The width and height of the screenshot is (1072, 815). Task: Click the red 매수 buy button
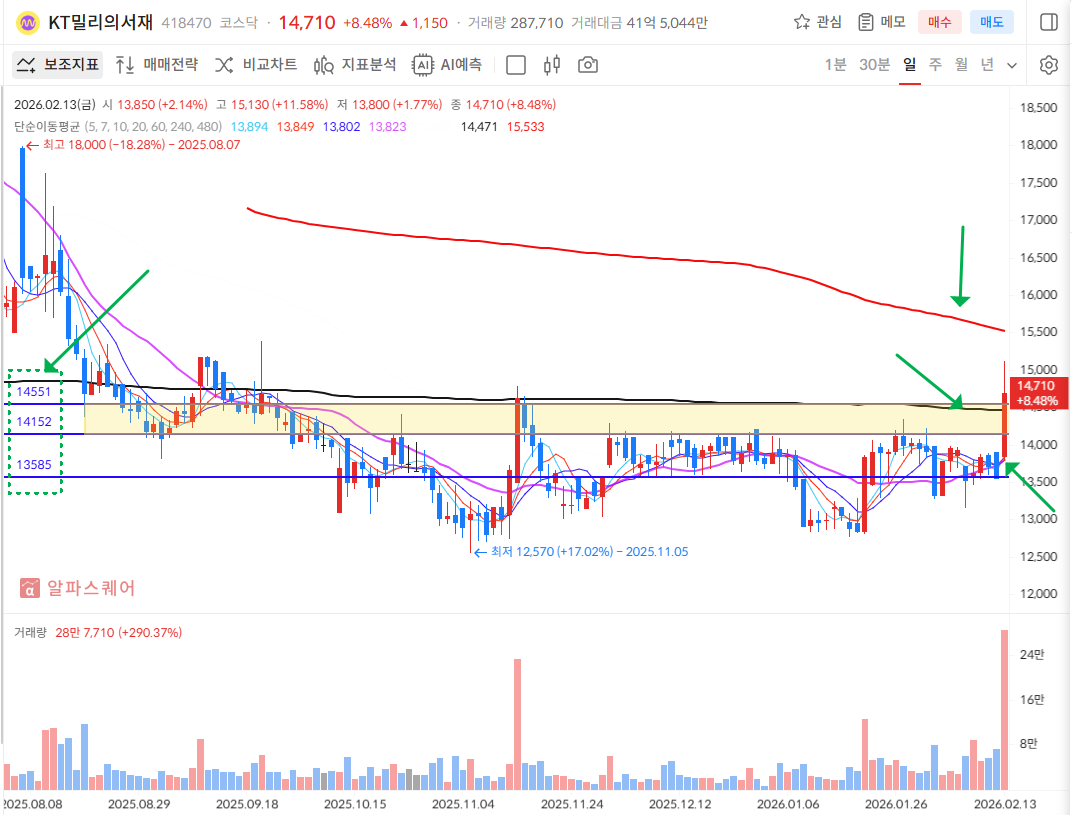tap(940, 22)
